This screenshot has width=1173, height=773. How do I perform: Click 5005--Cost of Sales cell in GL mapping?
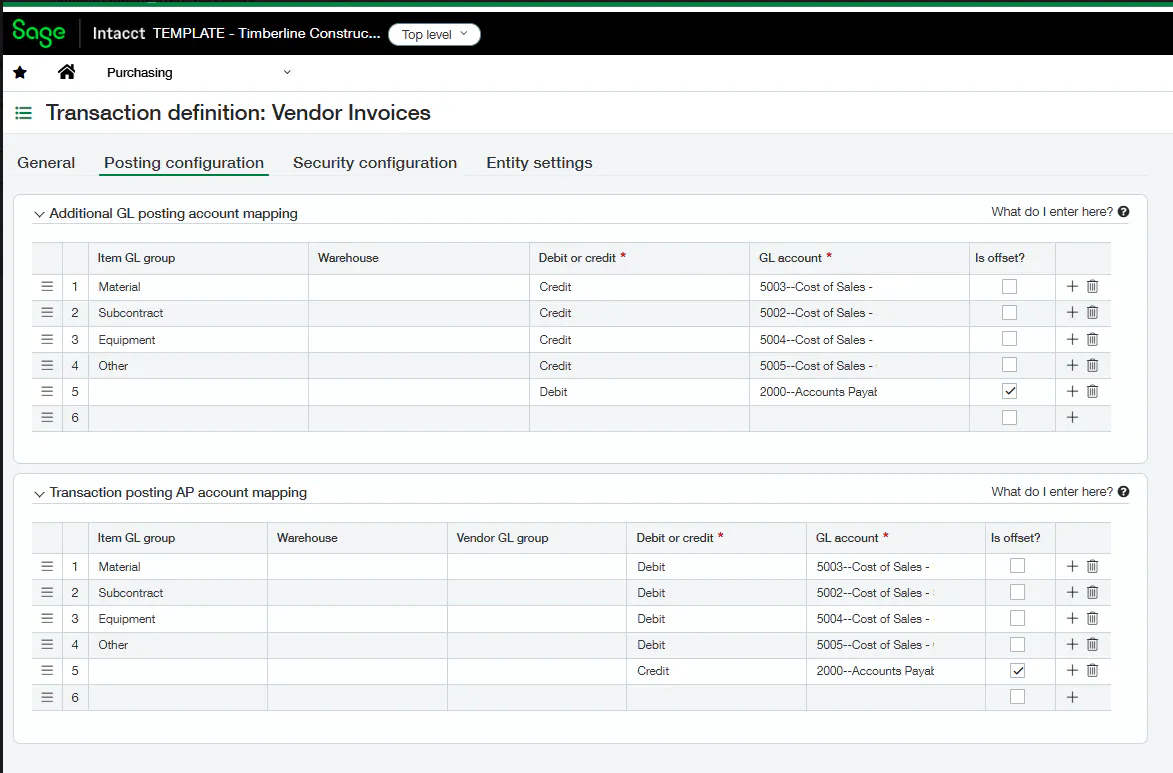859,365
